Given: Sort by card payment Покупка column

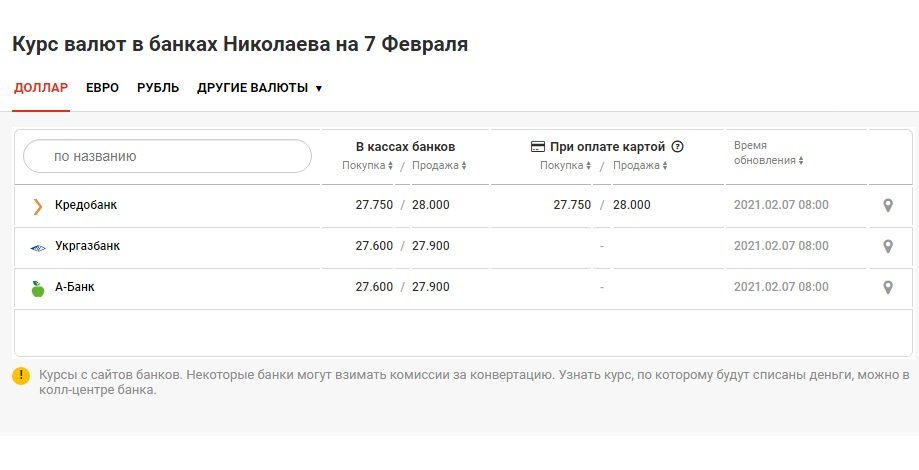Looking at the screenshot, I should pyautogui.click(x=566, y=166).
